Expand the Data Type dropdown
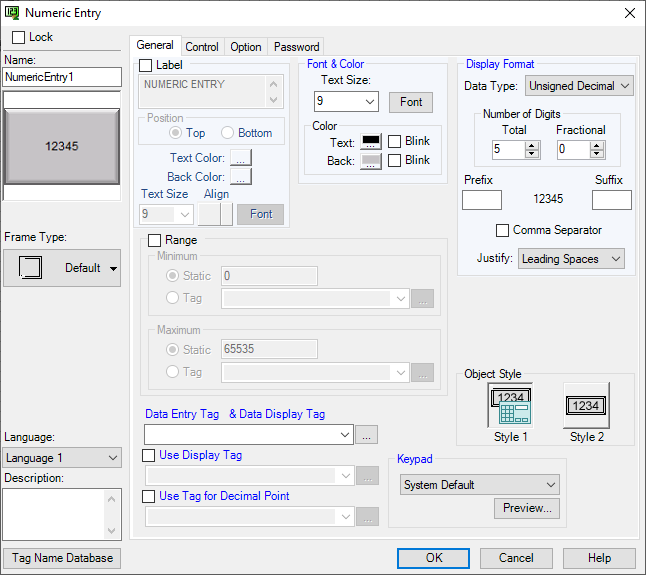The image size is (646, 575). click(x=580, y=86)
